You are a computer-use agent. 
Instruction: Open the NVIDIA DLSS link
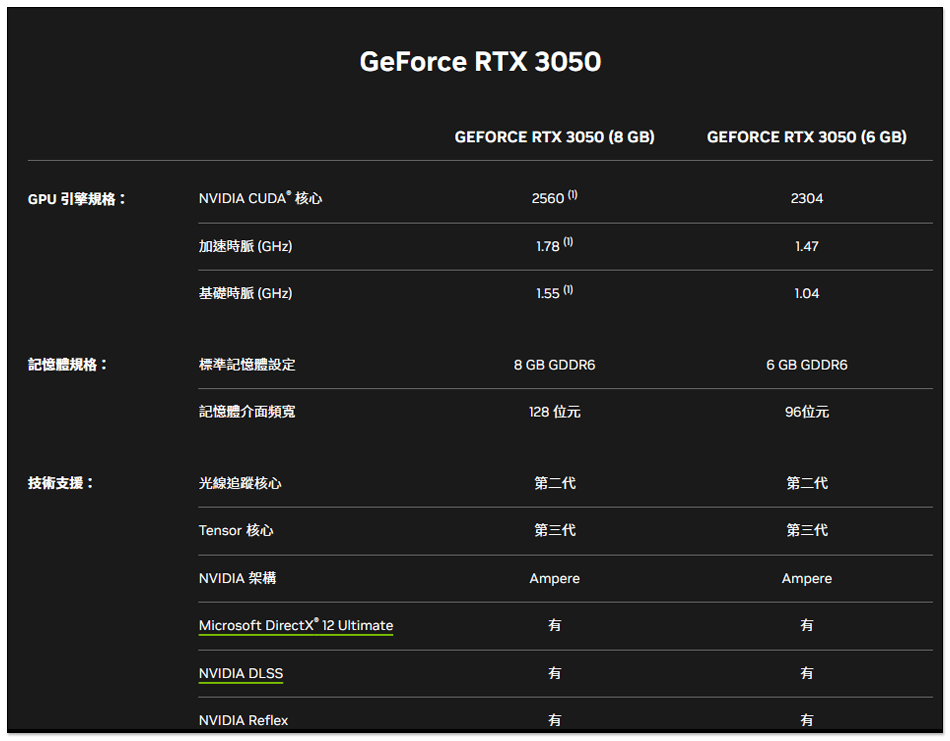[240, 673]
